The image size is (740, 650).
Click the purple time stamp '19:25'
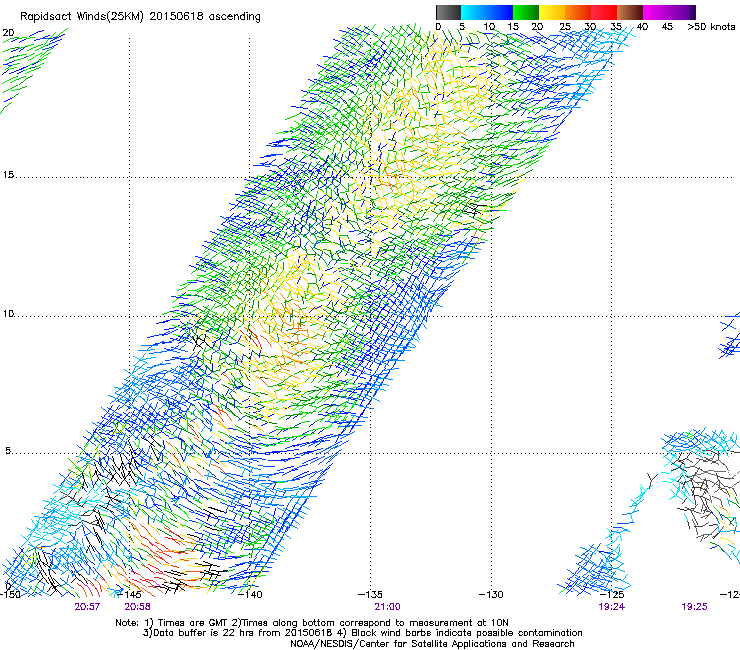pos(694,607)
